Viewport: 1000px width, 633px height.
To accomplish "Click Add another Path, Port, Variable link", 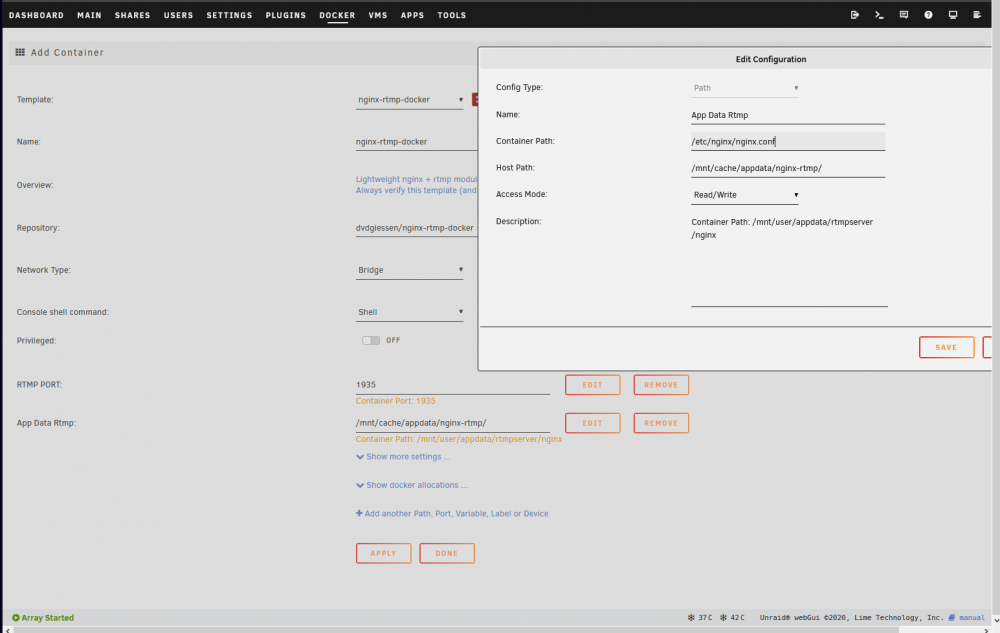I will [x=452, y=514].
